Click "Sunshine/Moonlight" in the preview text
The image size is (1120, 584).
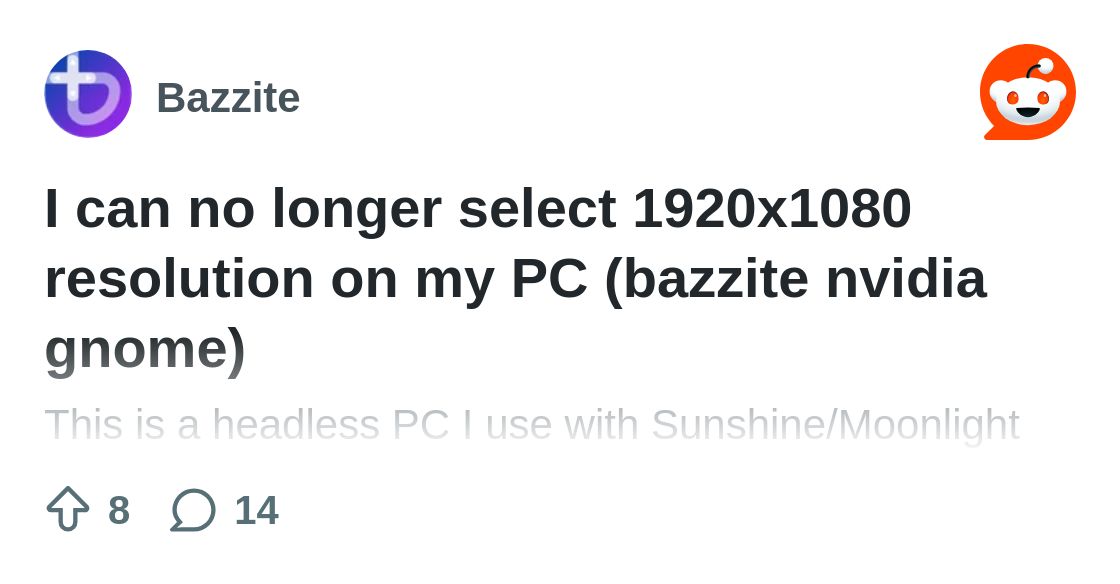(835, 425)
